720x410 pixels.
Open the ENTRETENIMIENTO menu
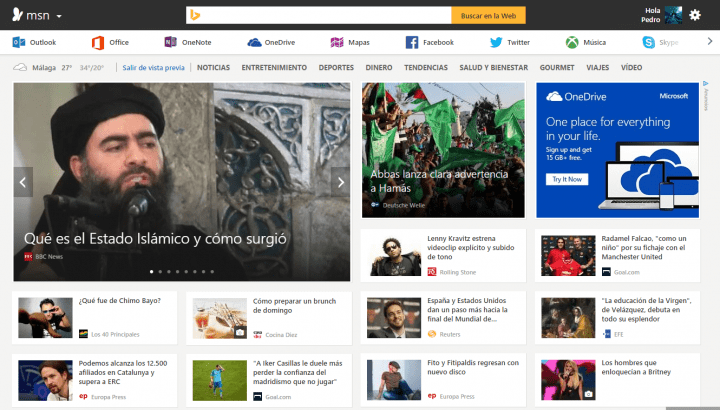tap(274, 67)
